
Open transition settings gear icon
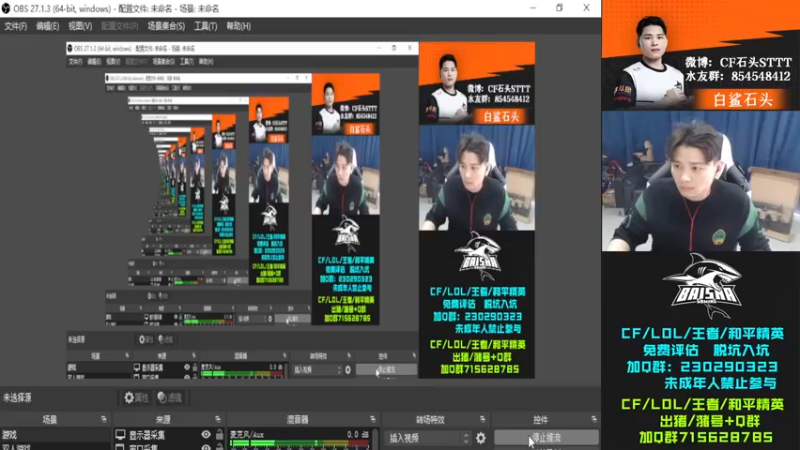tap(481, 438)
